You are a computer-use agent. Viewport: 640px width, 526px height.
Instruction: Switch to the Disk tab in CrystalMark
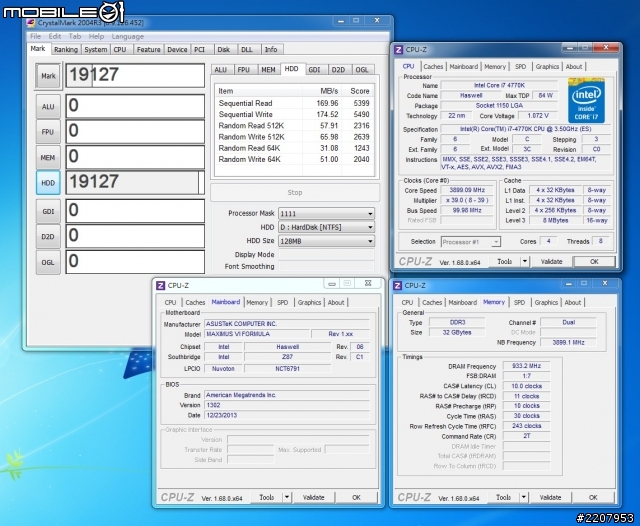coord(224,49)
